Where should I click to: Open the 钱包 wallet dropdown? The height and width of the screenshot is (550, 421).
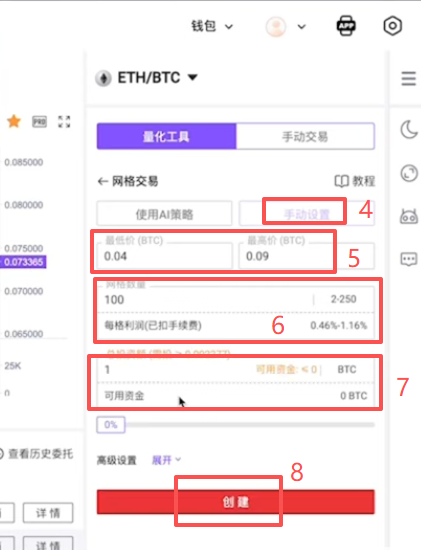pyautogui.click(x=212, y=26)
